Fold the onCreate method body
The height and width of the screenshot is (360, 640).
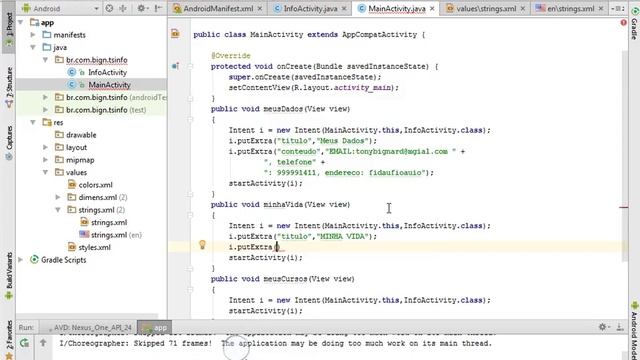coord(190,66)
